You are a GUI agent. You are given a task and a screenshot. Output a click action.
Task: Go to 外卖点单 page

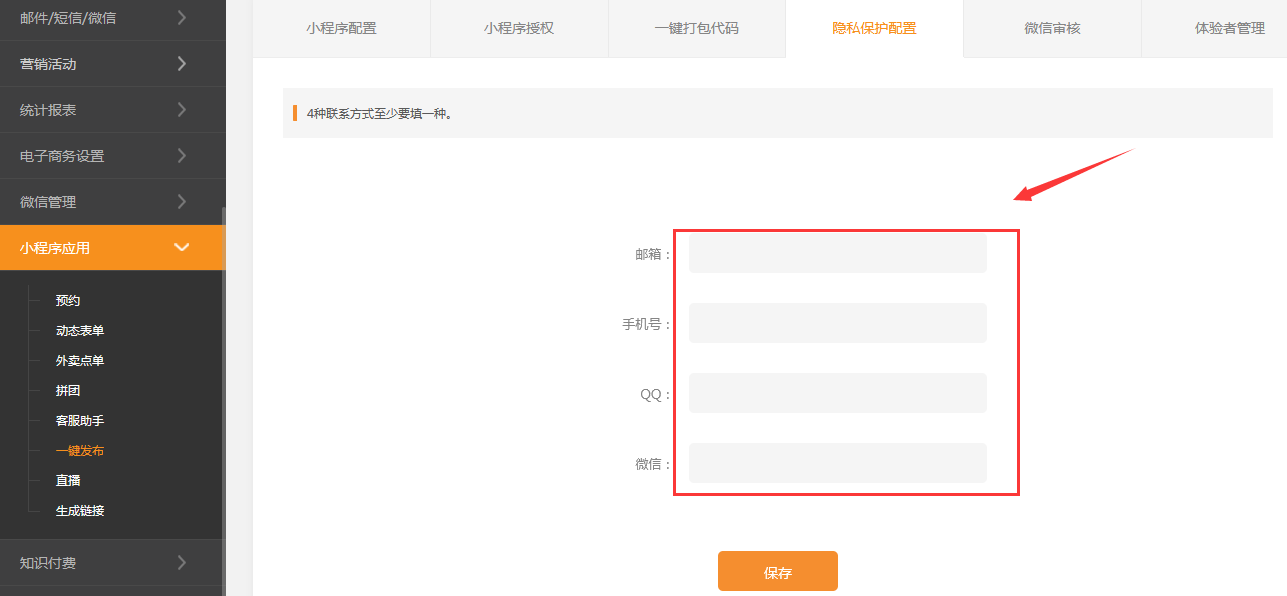80,361
